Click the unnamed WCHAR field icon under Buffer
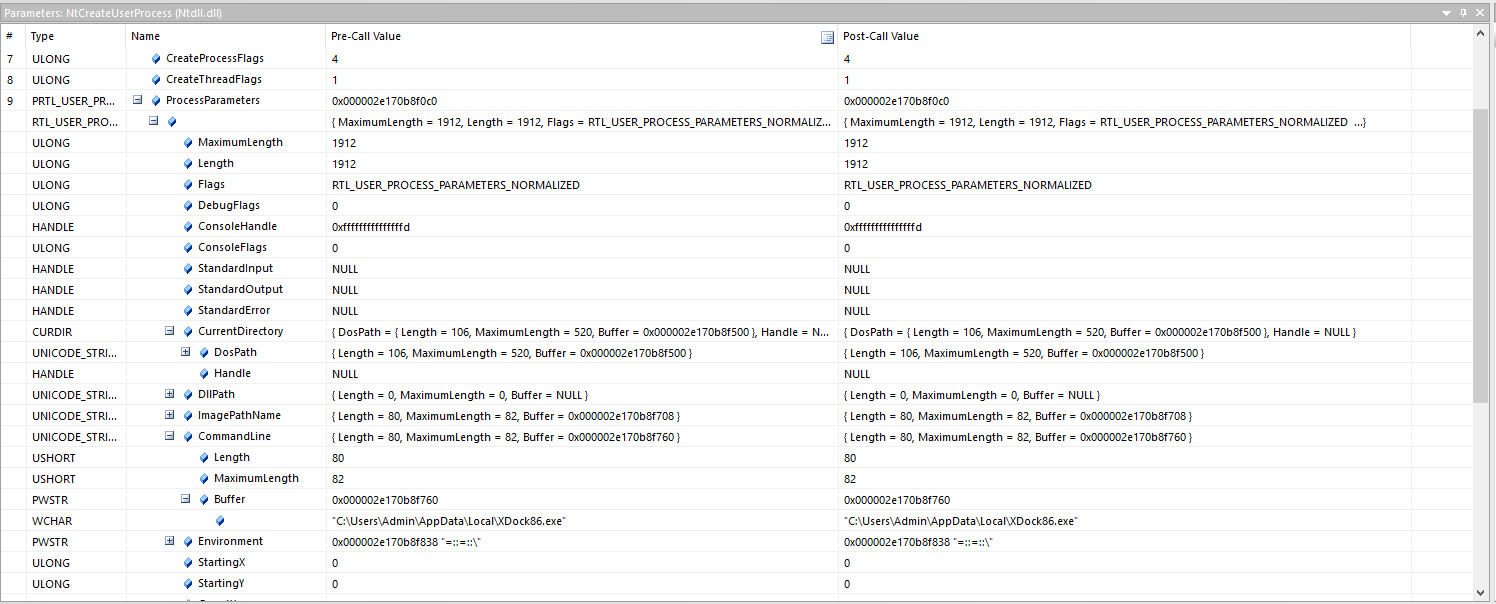Image resolution: width=1496 pixels, height=604 pixels. pyautogui.click(x=220, y=521)
